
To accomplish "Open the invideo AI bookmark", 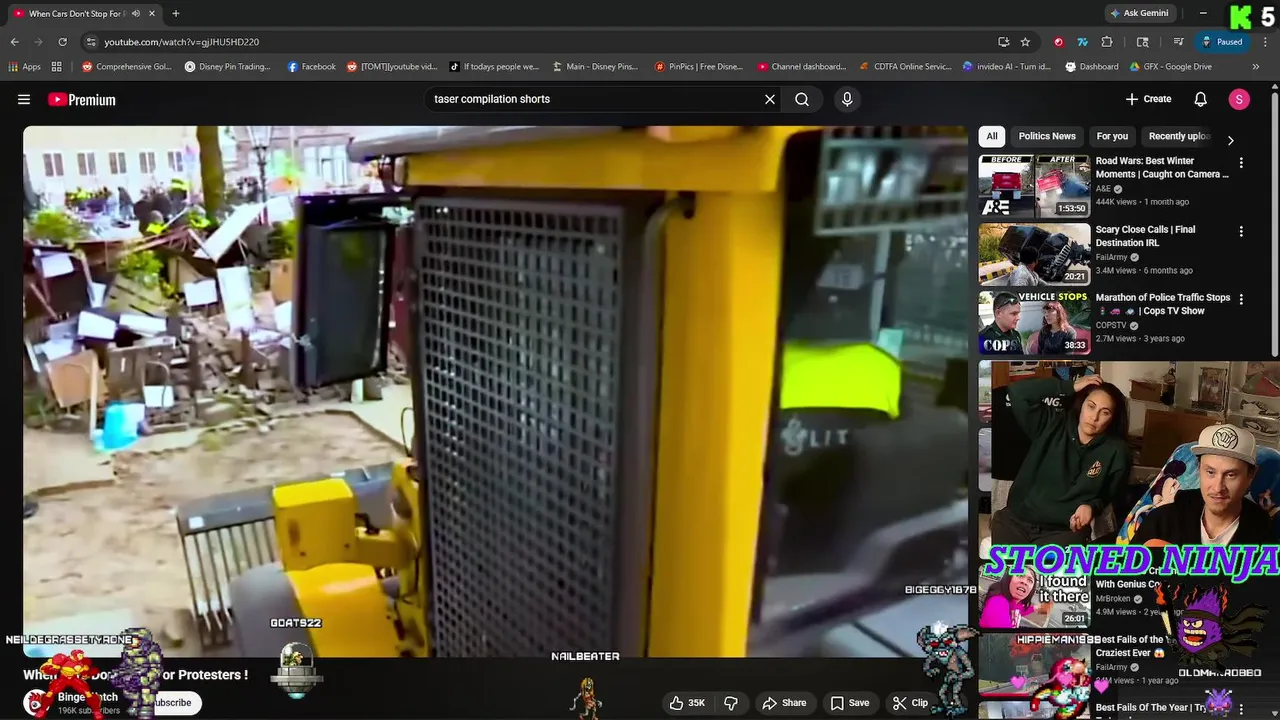I will click(x=1006, y=67).
